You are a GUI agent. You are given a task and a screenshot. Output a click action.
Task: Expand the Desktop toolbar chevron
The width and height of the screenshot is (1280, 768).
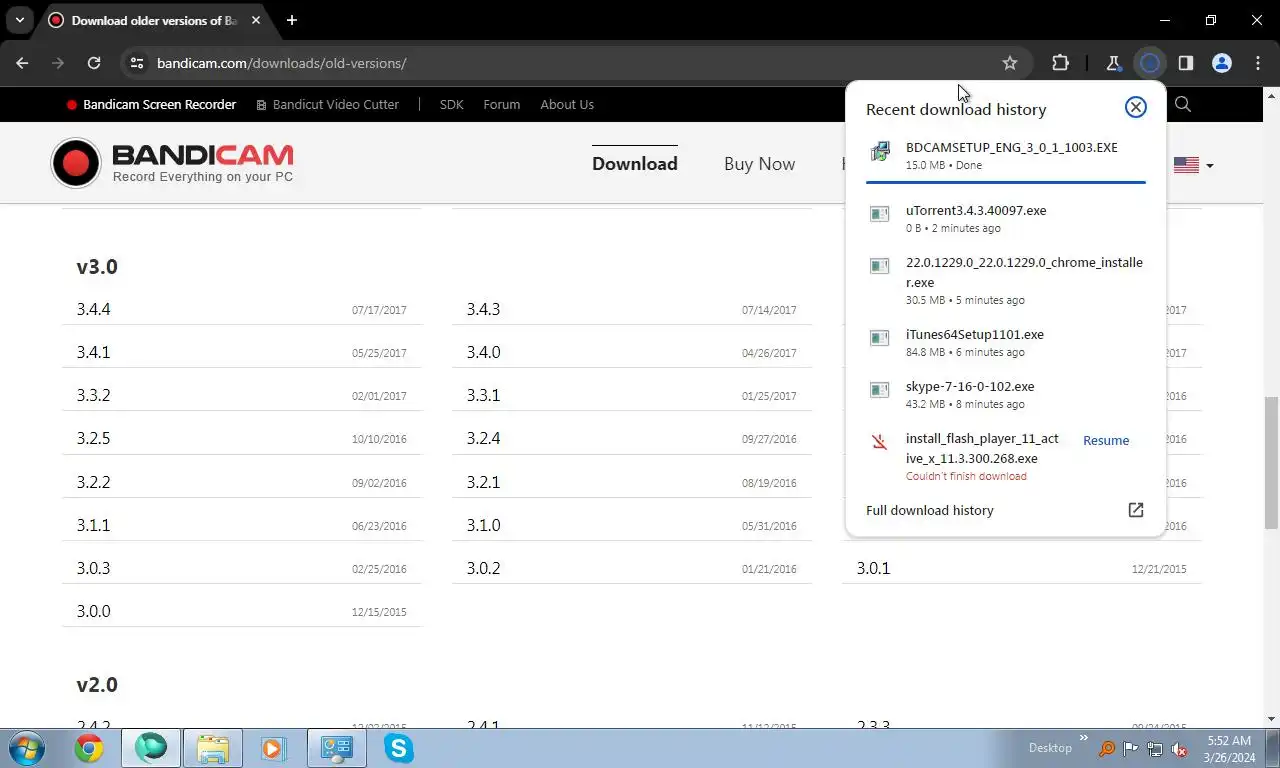[x=1084, y=738]
